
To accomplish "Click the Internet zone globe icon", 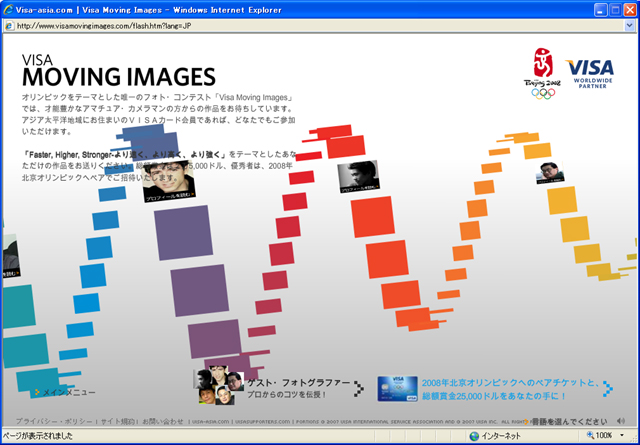I will click(x=474, y=436).
